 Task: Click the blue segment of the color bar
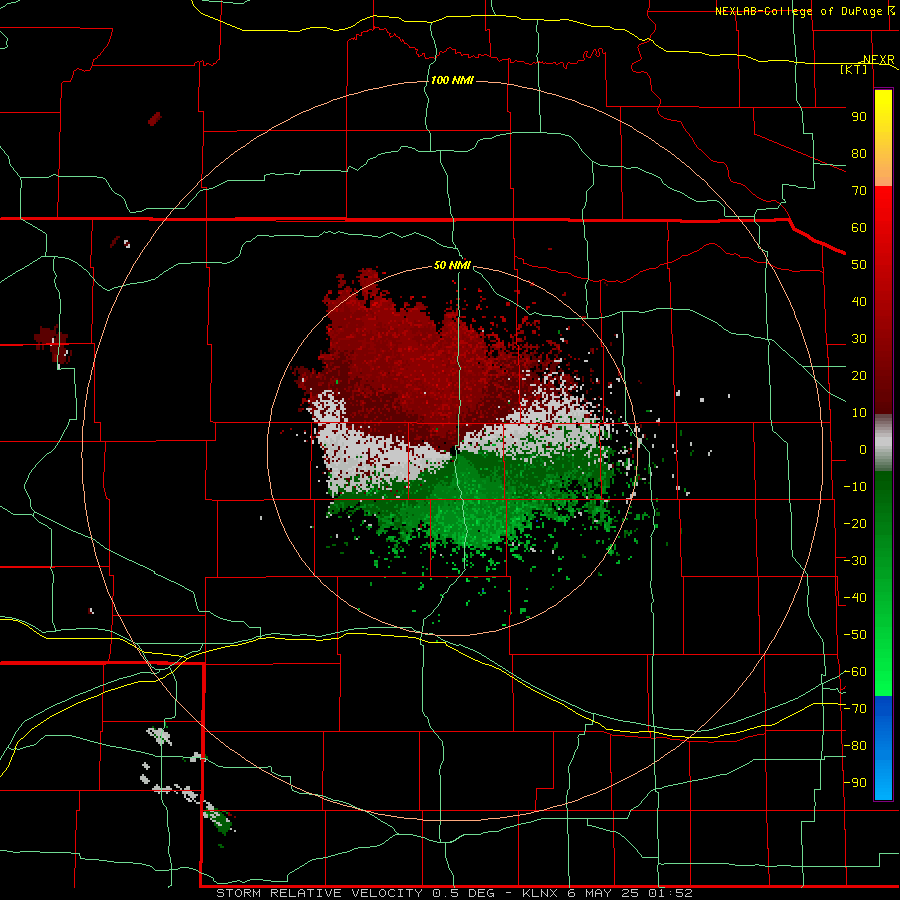(x=883, y=747)
